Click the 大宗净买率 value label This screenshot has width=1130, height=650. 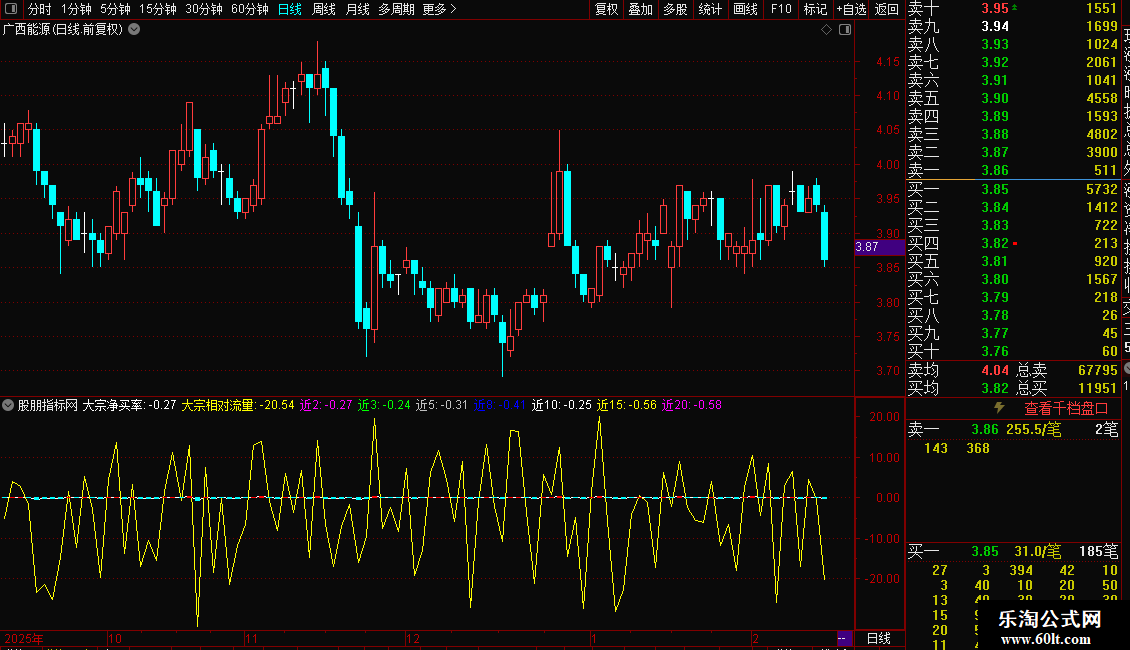129,405
